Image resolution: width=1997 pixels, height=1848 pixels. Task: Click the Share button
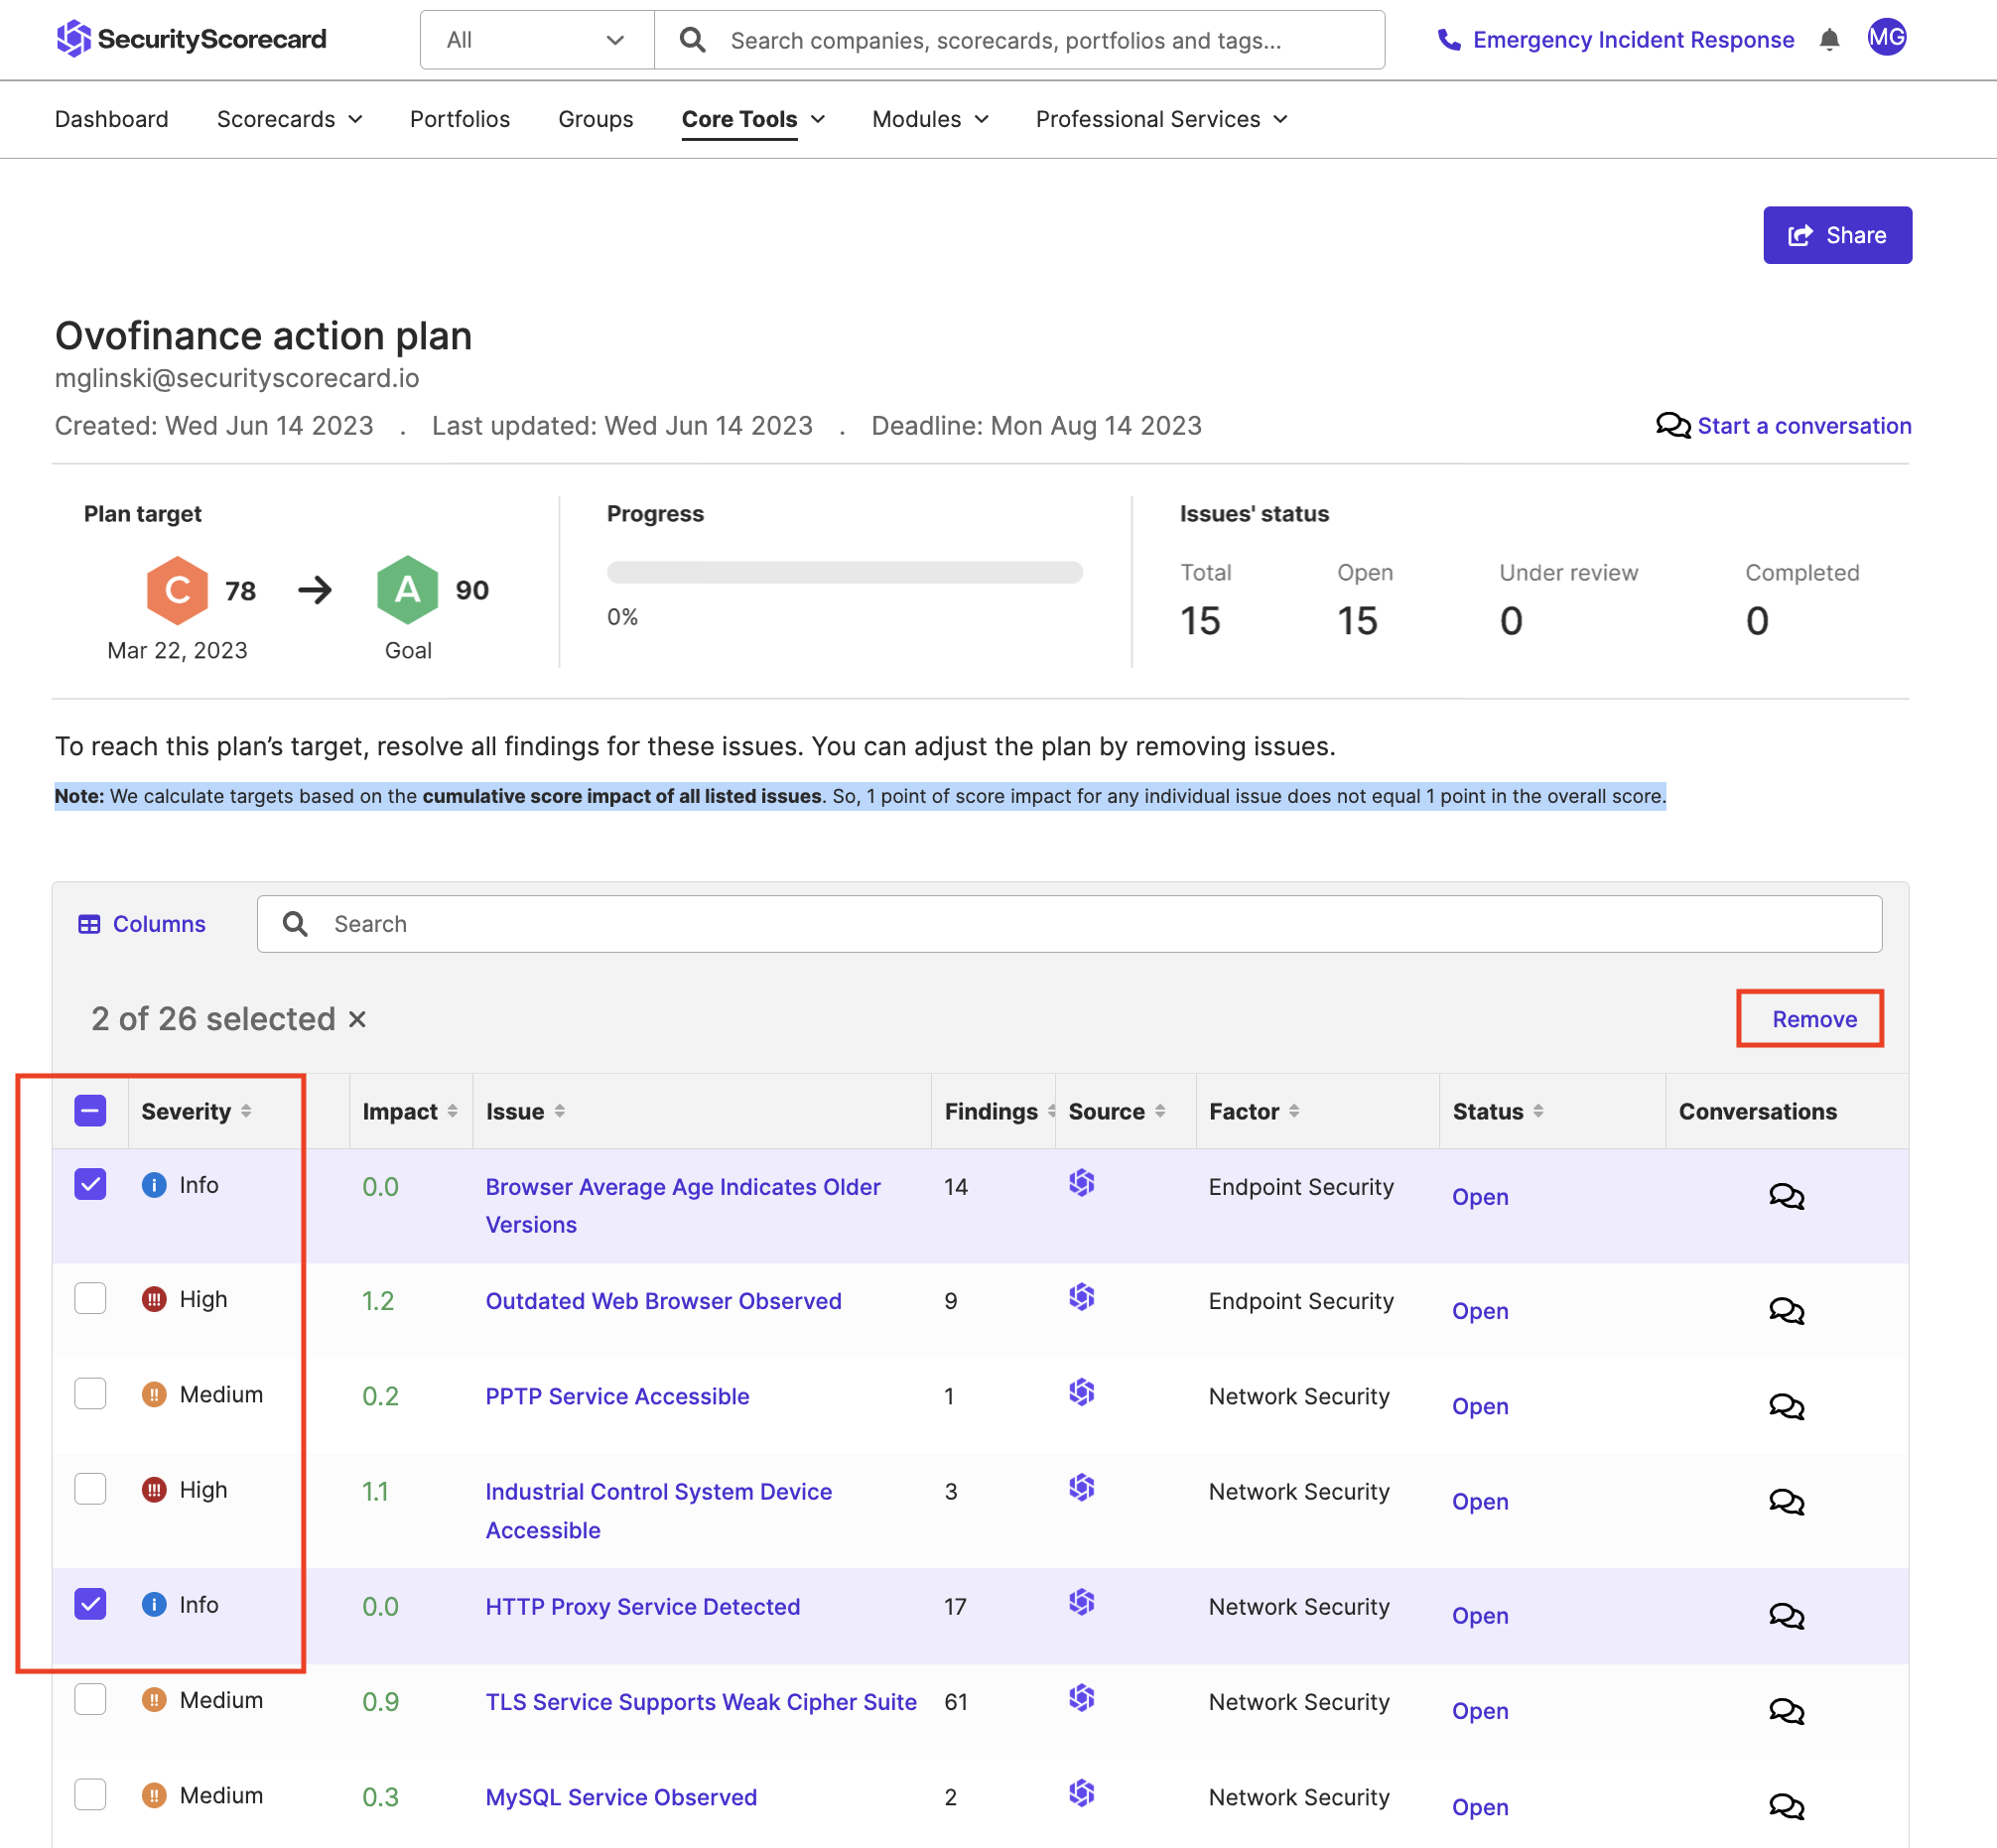point(1837,235)
